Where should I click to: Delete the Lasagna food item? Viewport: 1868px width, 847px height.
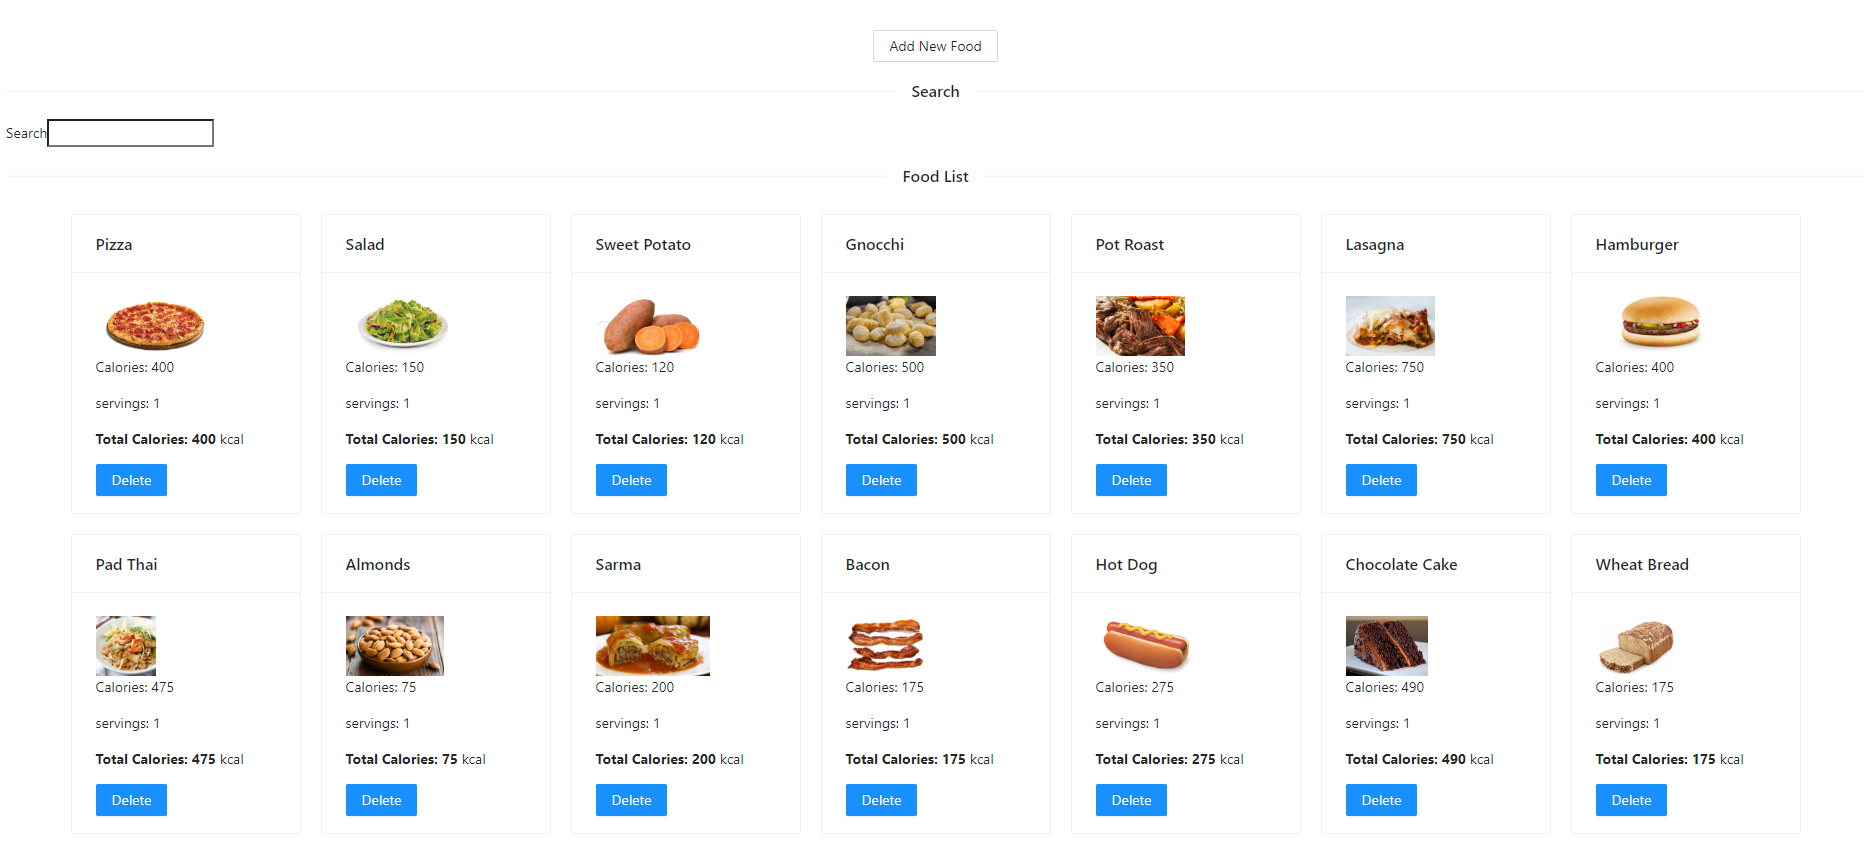1381,479
